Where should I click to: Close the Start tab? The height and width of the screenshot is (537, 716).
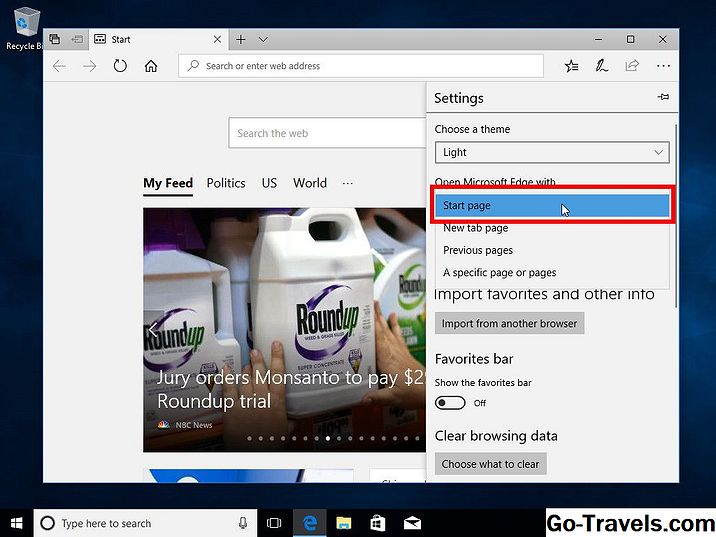tap(217, 39)
